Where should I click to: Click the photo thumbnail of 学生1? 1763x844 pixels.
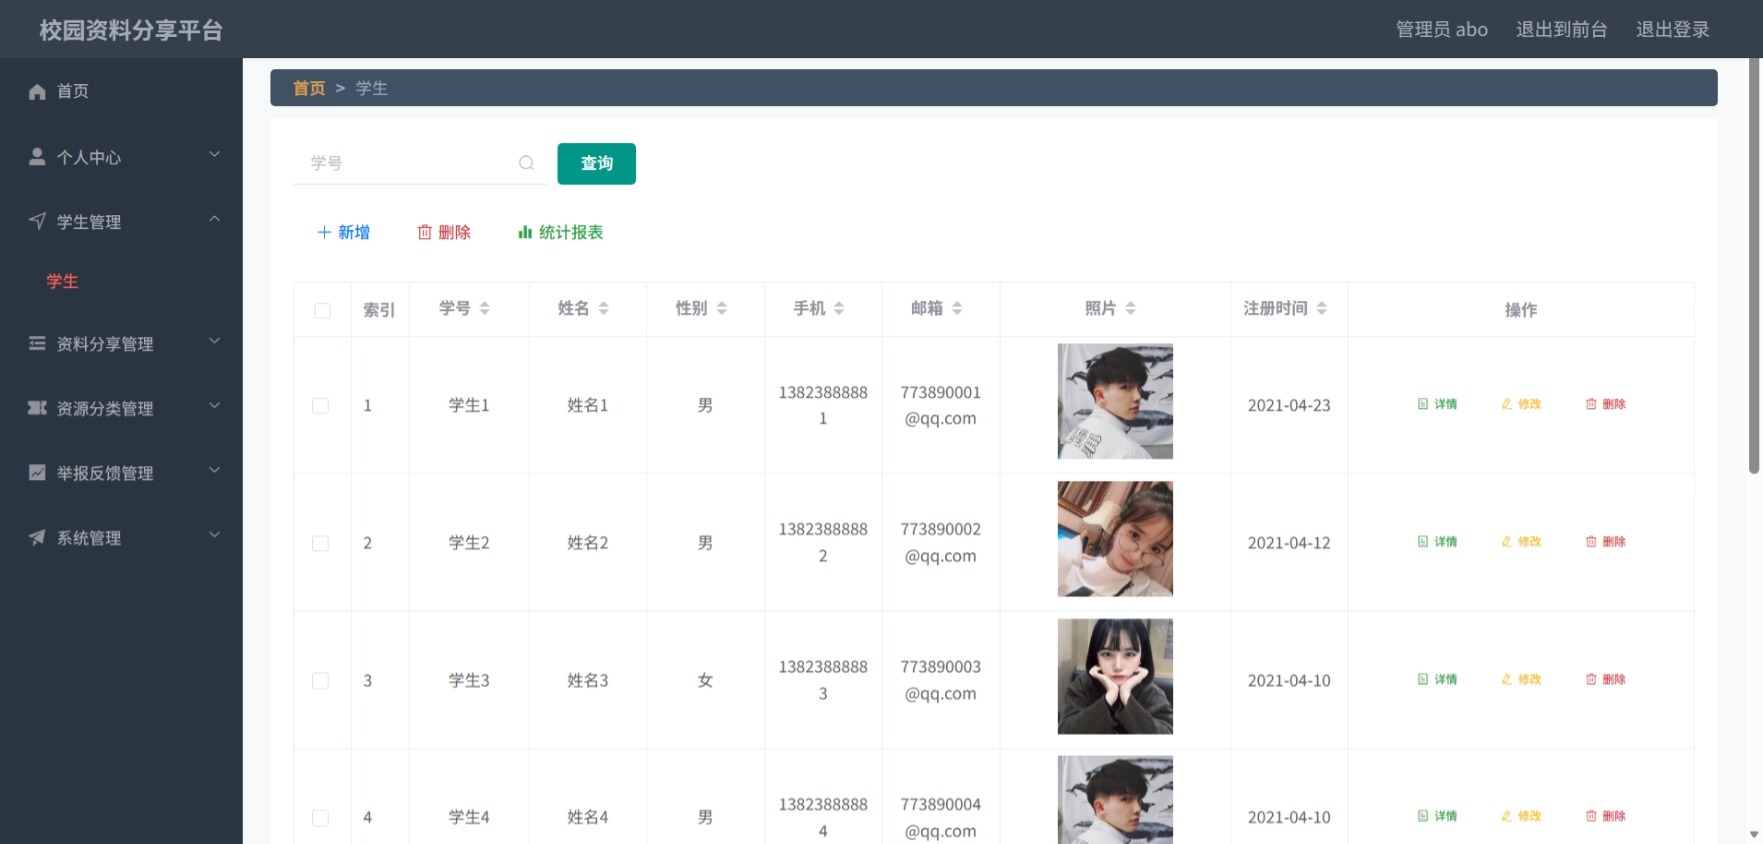pyautogui.click(x=1115, y=401)
